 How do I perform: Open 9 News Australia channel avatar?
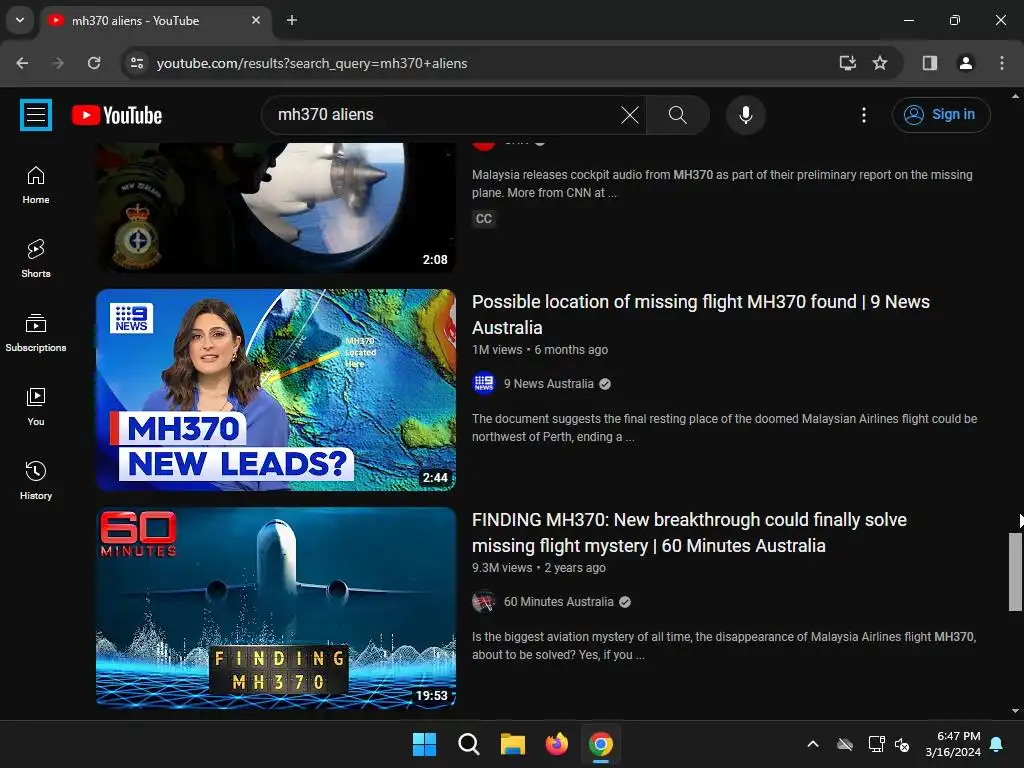coord(484,383)
